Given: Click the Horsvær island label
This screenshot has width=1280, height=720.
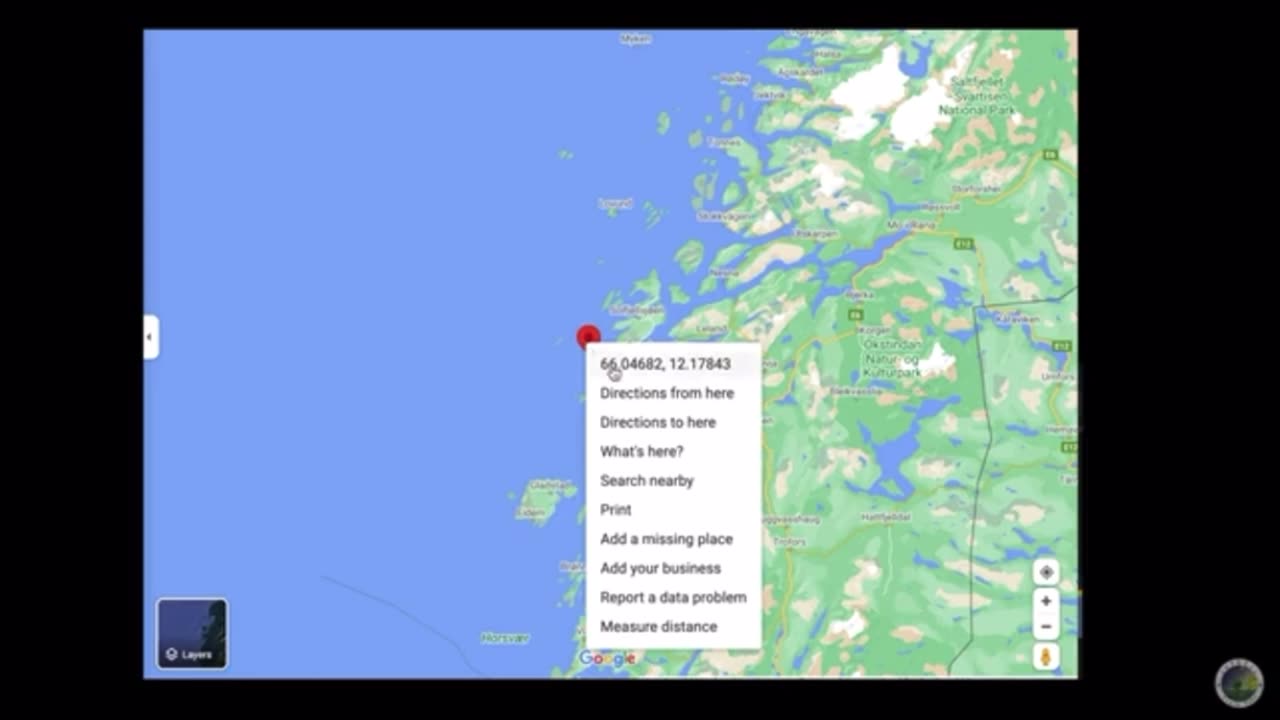Looking at the screenshot, I should point(505,637).
